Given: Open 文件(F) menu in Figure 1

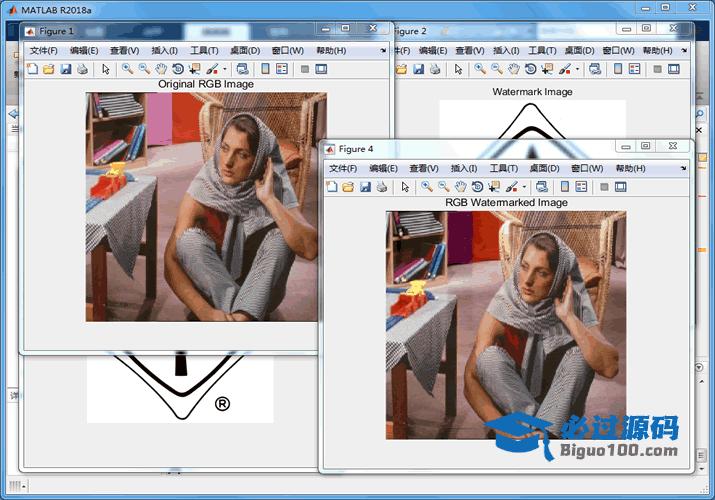Looking at the screenshot, I should [x=44, y=51].
